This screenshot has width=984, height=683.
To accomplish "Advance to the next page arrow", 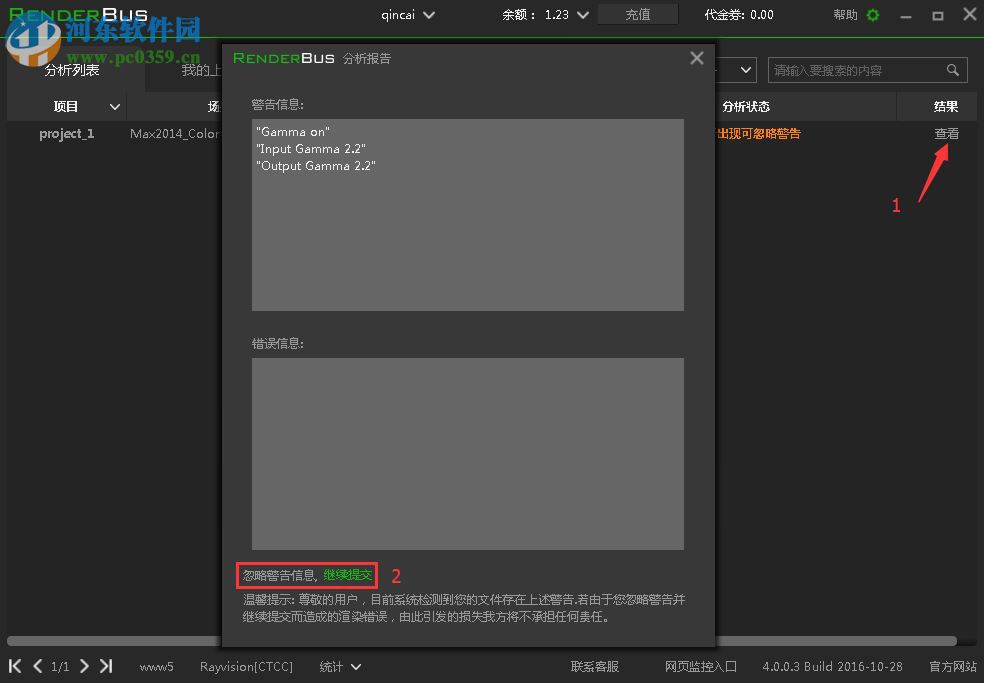I will coord(84,666).
